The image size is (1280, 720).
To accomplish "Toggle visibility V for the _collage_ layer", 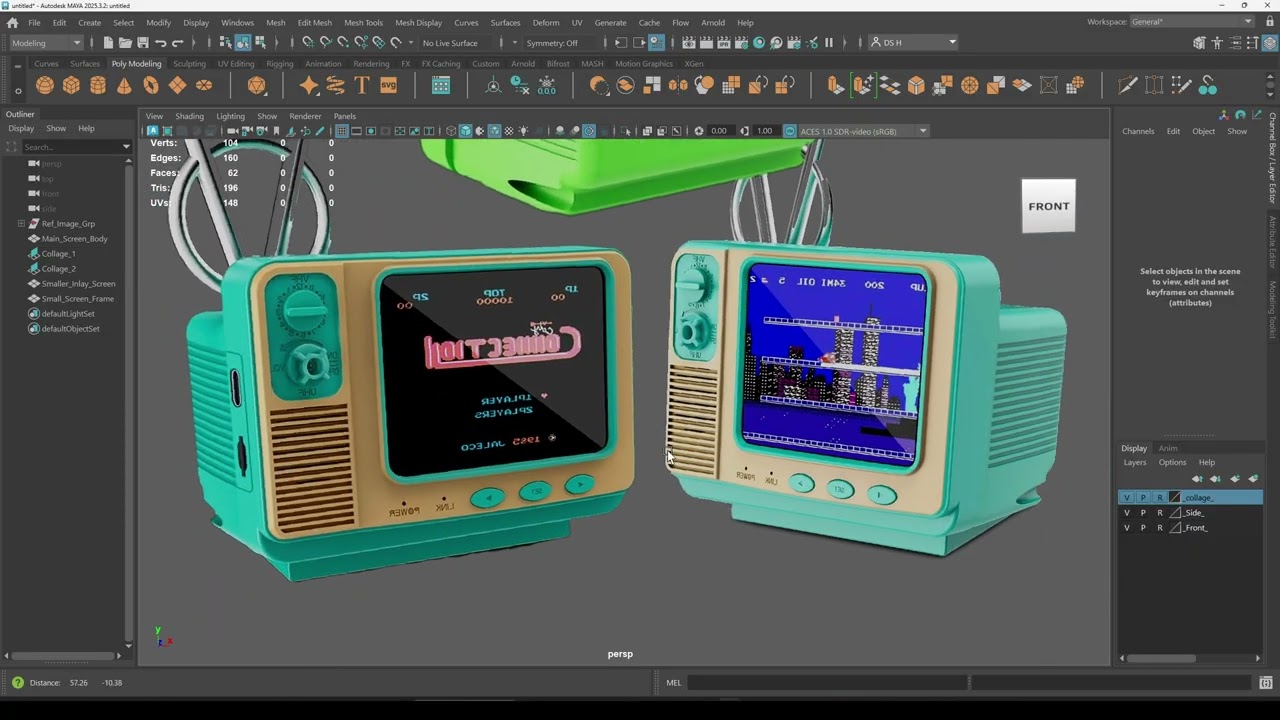I will (1127, 497).
